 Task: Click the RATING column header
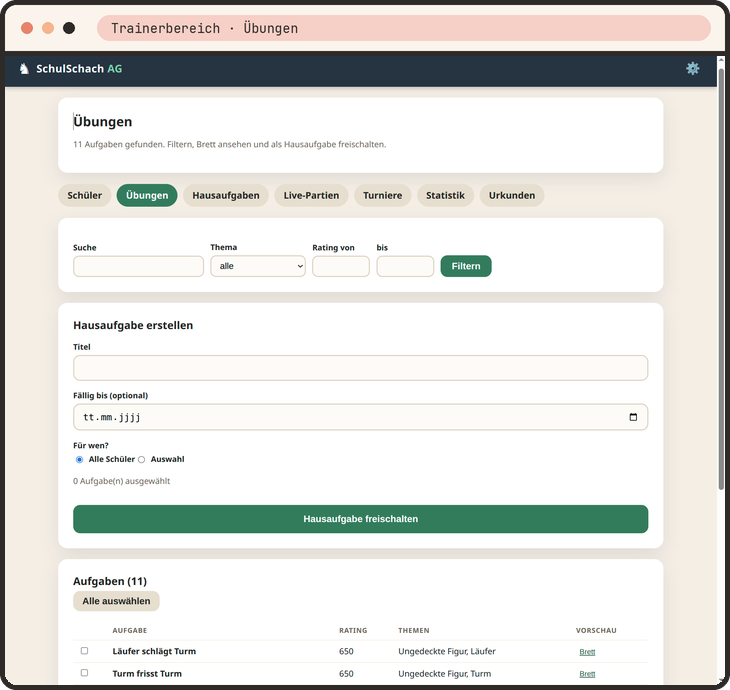coord(353,630)
